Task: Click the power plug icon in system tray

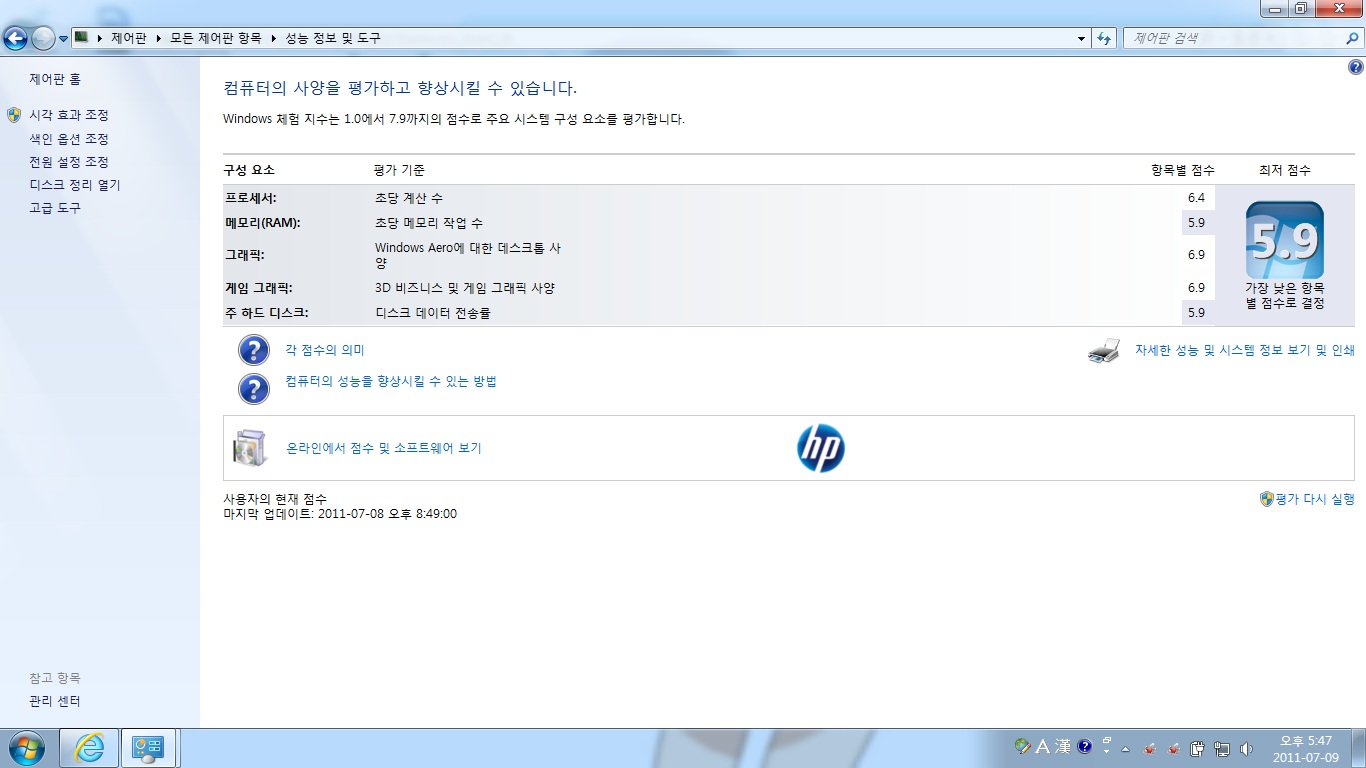Action: (1200, 748)
